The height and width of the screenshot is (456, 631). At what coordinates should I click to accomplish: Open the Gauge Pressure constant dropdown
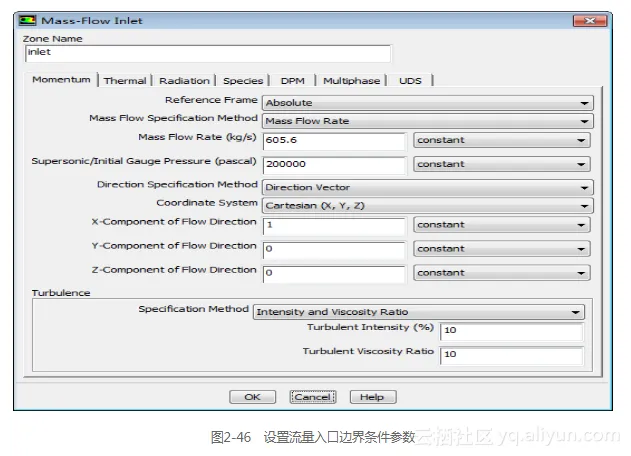(x=502, y=164)
